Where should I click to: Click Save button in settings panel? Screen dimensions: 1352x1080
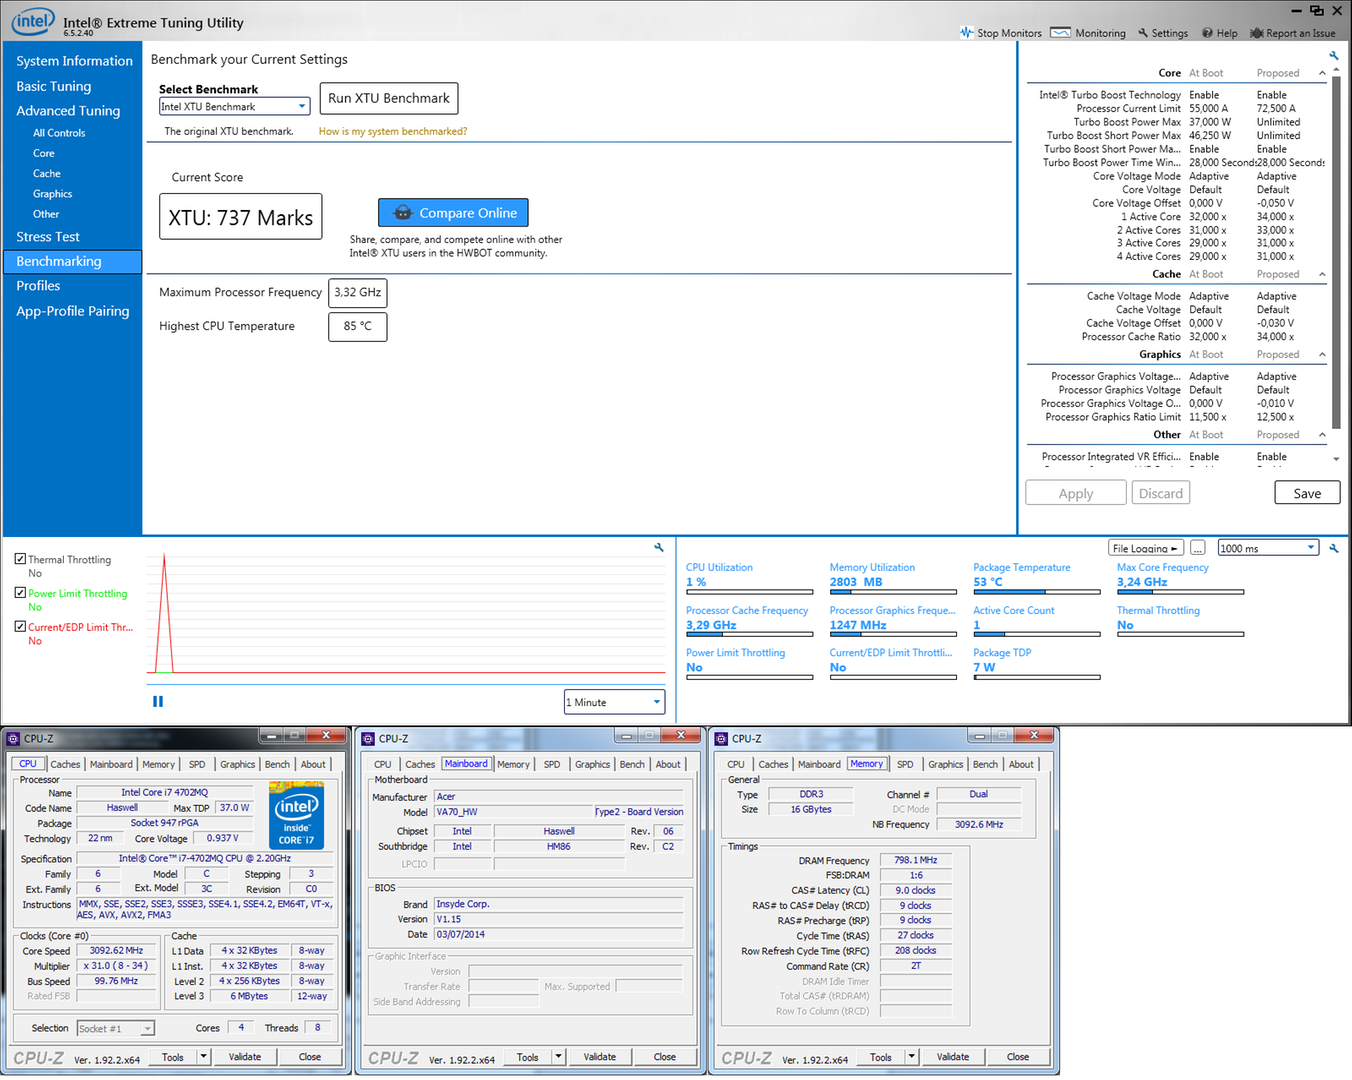click(1307, 493)
